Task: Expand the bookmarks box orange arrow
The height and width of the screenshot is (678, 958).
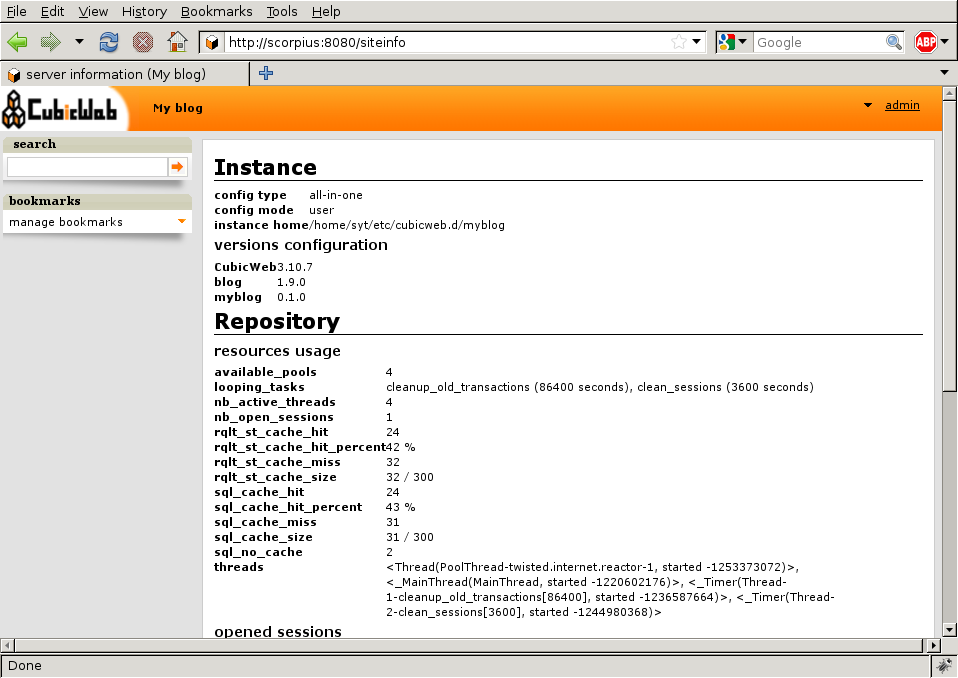Action: coord(181,221)
